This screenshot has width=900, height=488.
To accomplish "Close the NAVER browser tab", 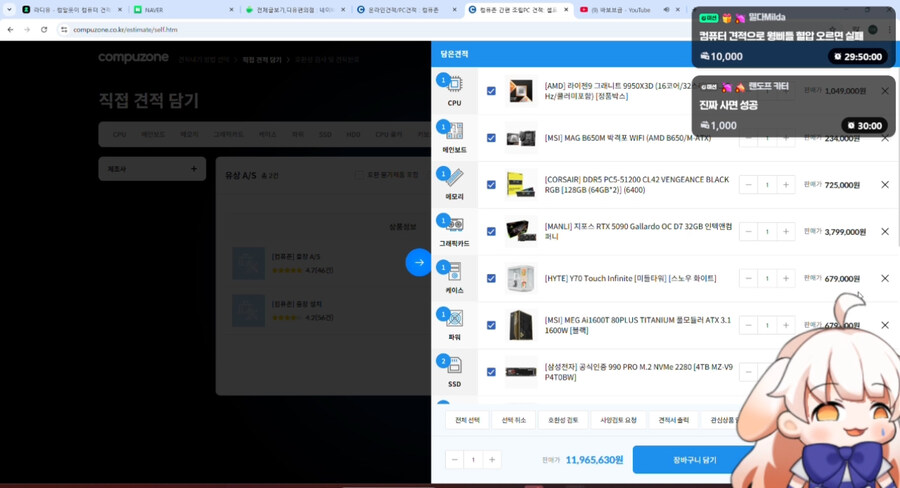I will pos(231,10).
